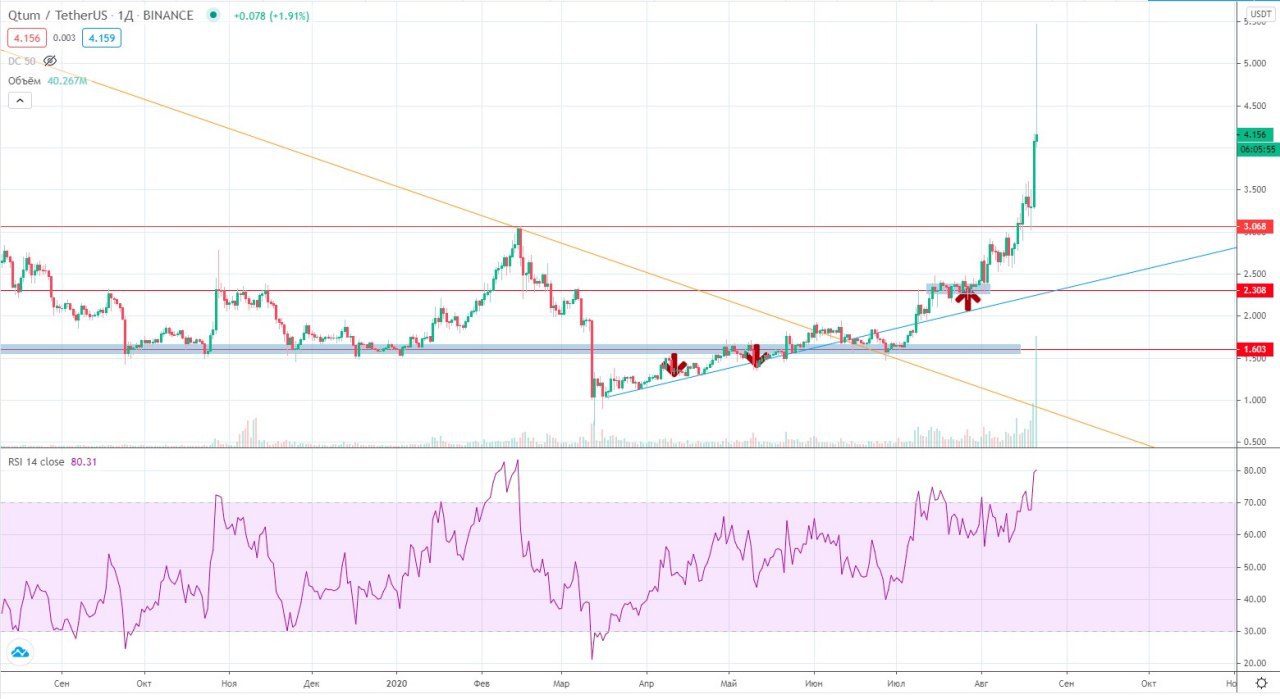Click the 20.00 RSI scale label
This screenshot has height=699, width=1280.
1255,662
